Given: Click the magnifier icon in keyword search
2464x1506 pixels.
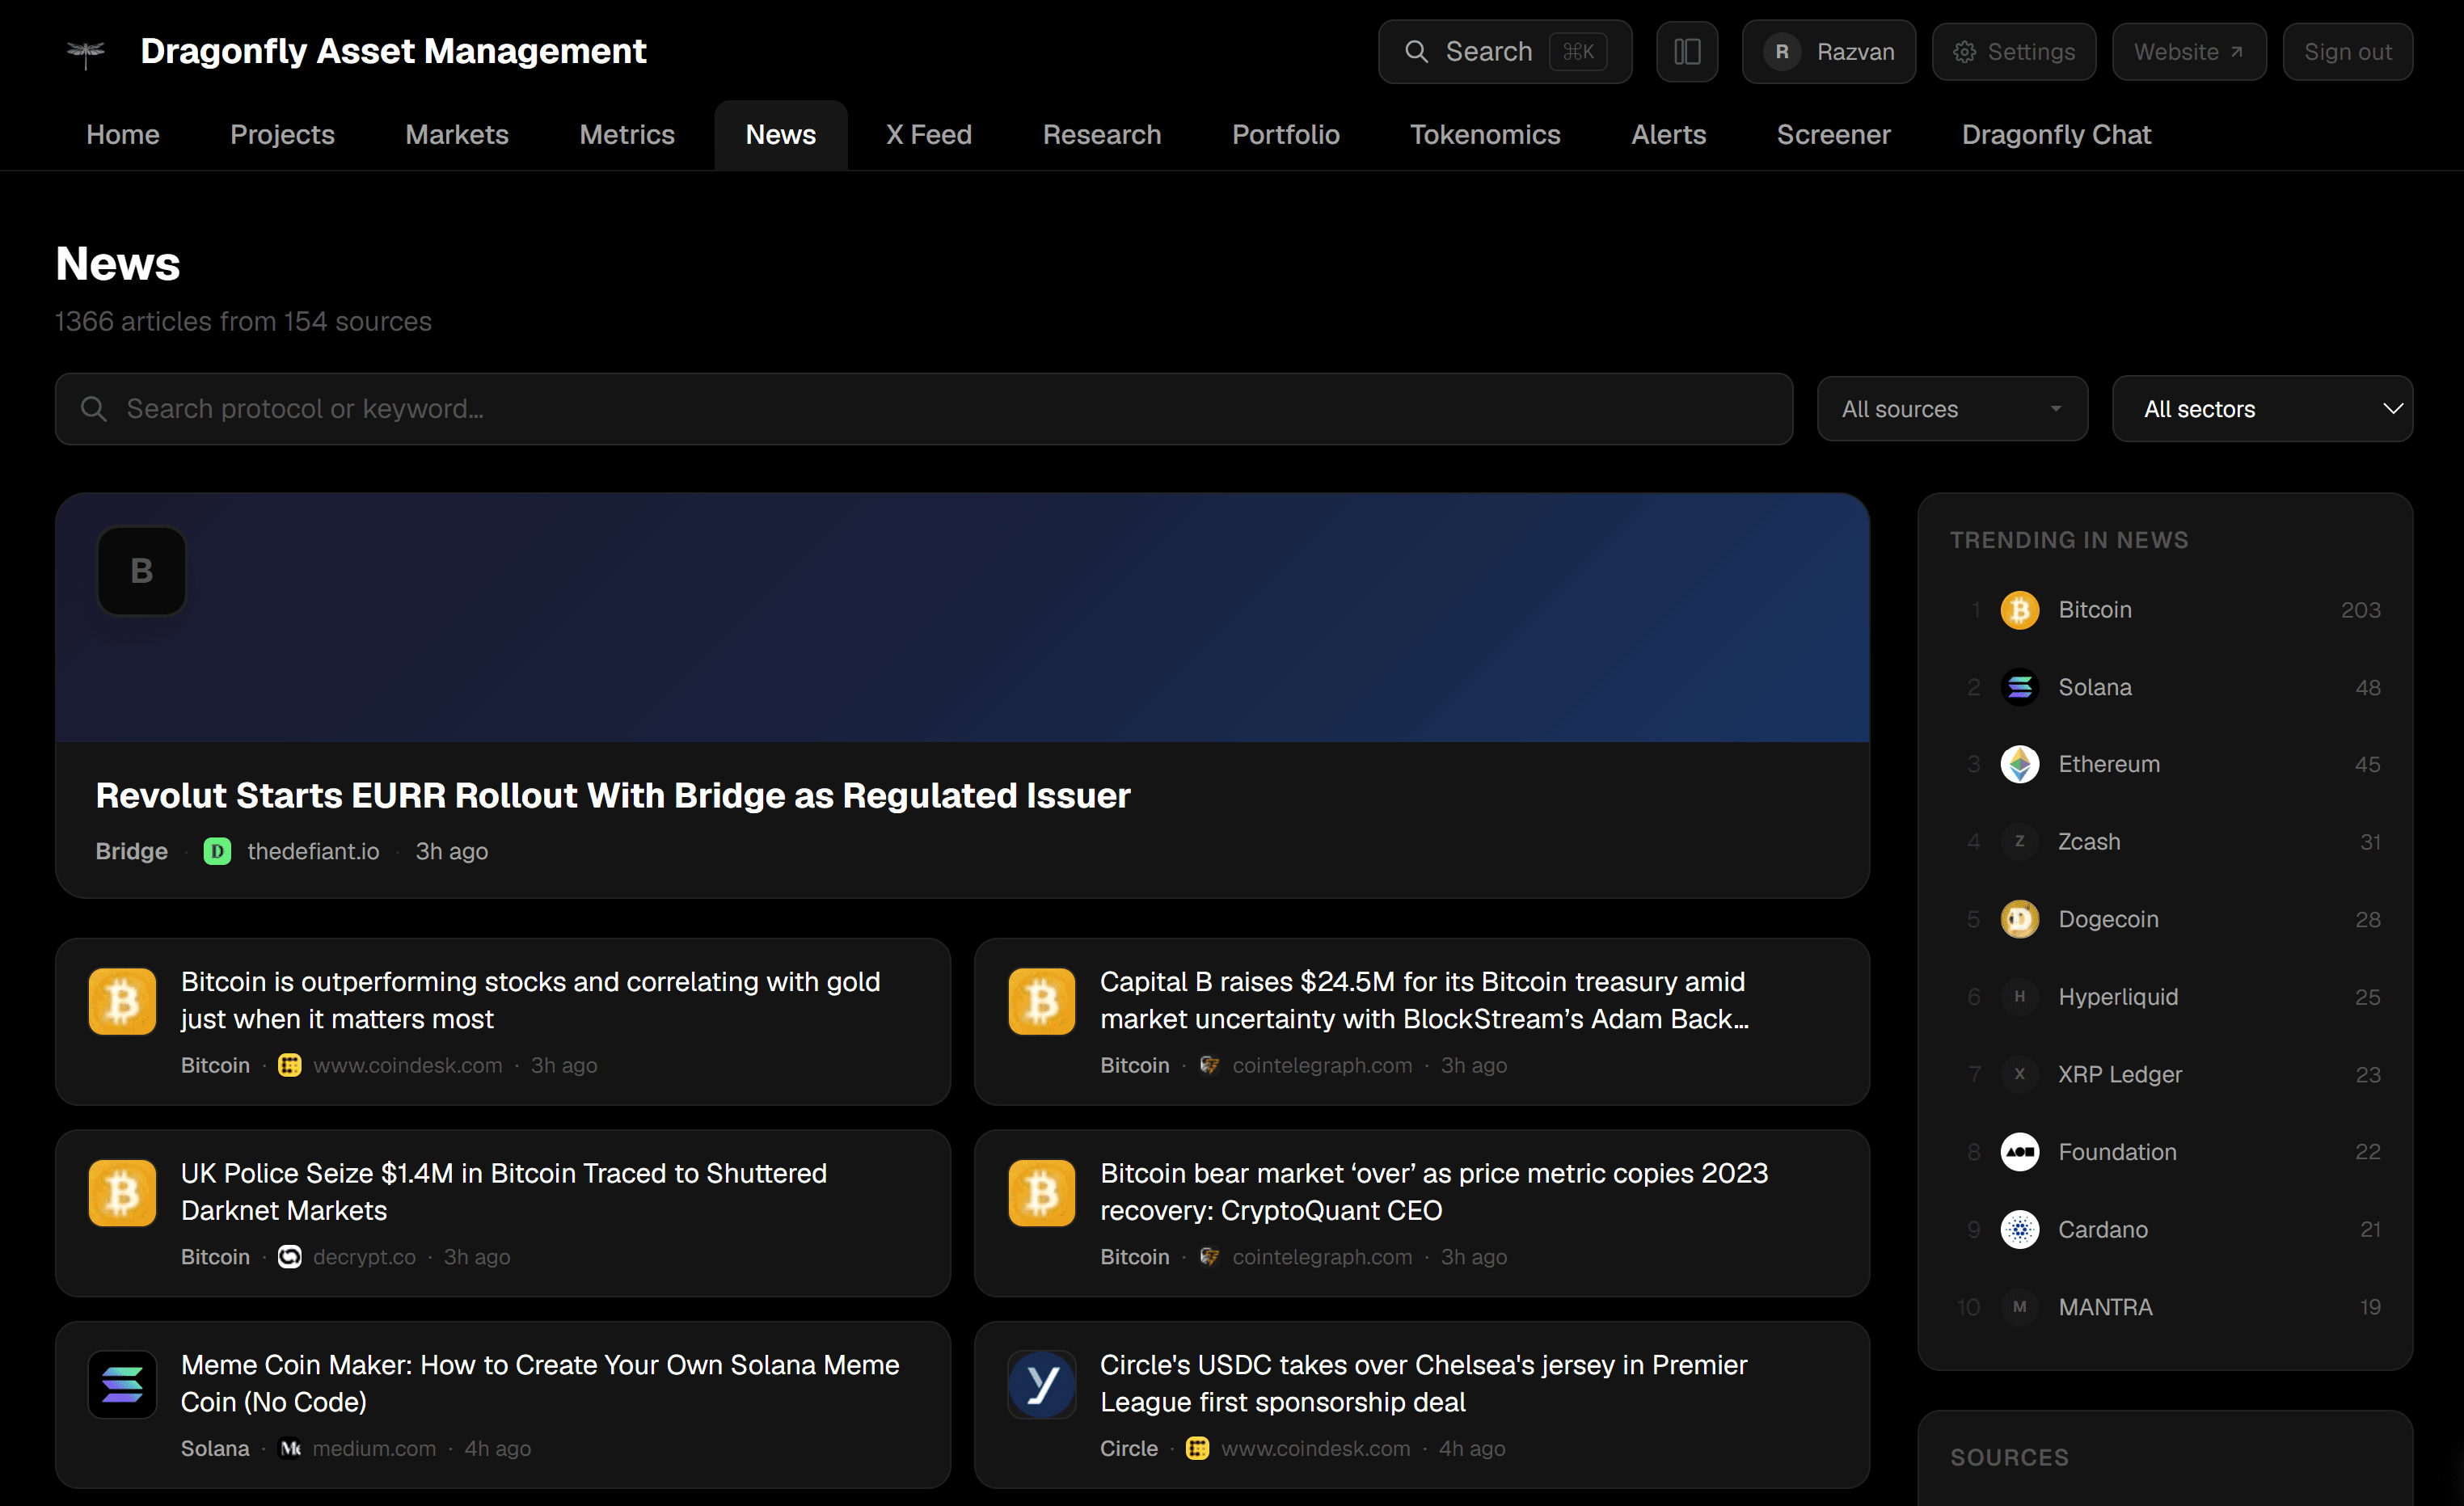Looking at the screenshot, I should pyautogui.click(x=93, y=409).
